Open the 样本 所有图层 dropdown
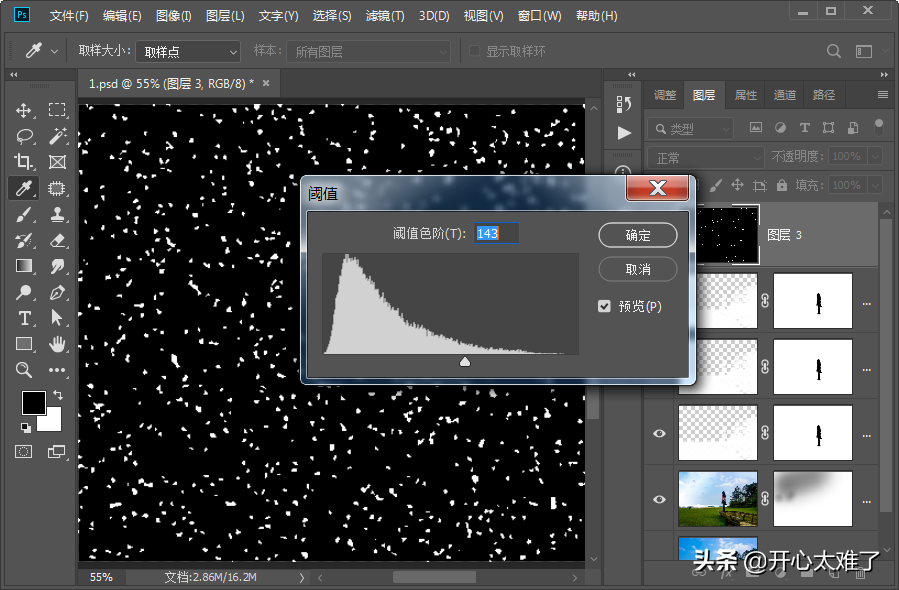This screenshot has height=590, width=899. pos(368,52)
